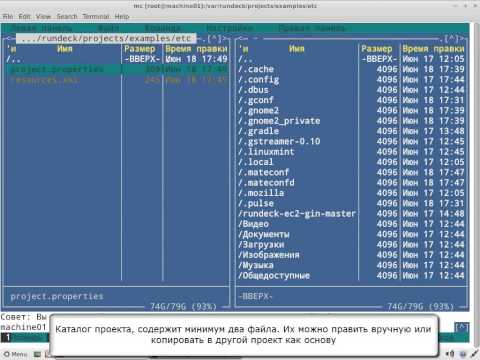Open the Terminal menu
The width and height of the screenshot is (480, 360).
(96, 16)
